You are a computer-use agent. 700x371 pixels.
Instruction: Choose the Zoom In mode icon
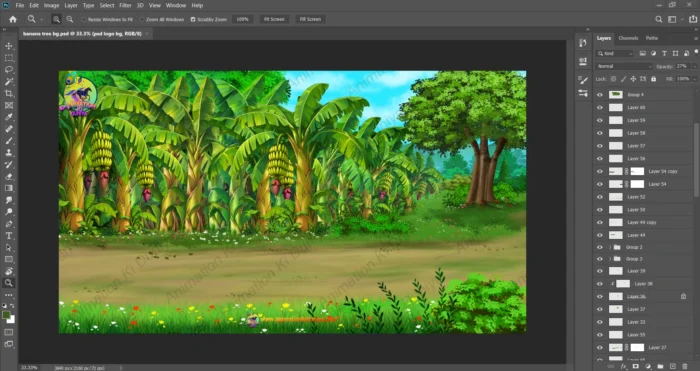(x=56, y=19)
